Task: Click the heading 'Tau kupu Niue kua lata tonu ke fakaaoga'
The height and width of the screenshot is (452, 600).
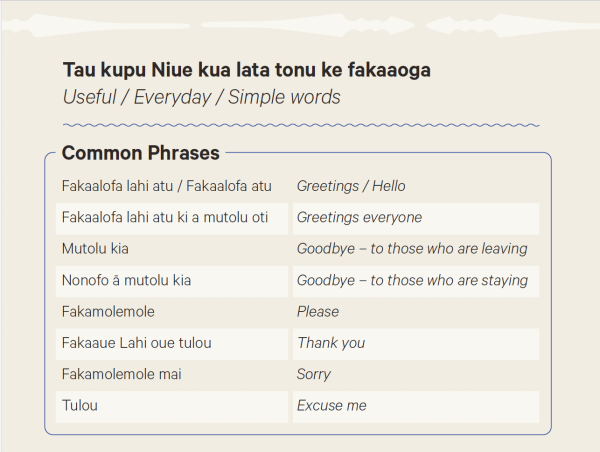Action: pyautogui.click(x=247, y=70)
